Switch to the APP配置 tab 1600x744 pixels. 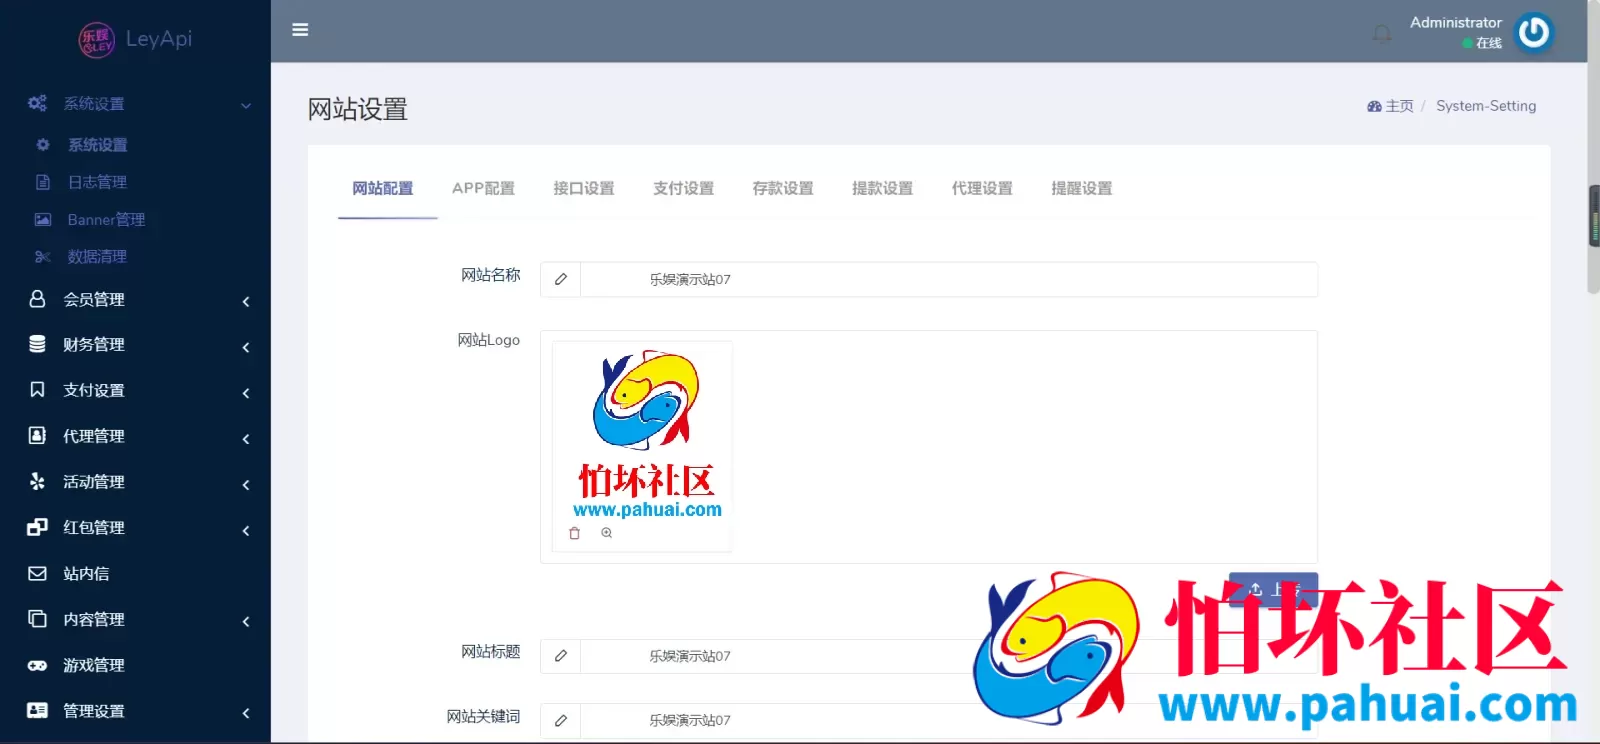pos(483,188)
